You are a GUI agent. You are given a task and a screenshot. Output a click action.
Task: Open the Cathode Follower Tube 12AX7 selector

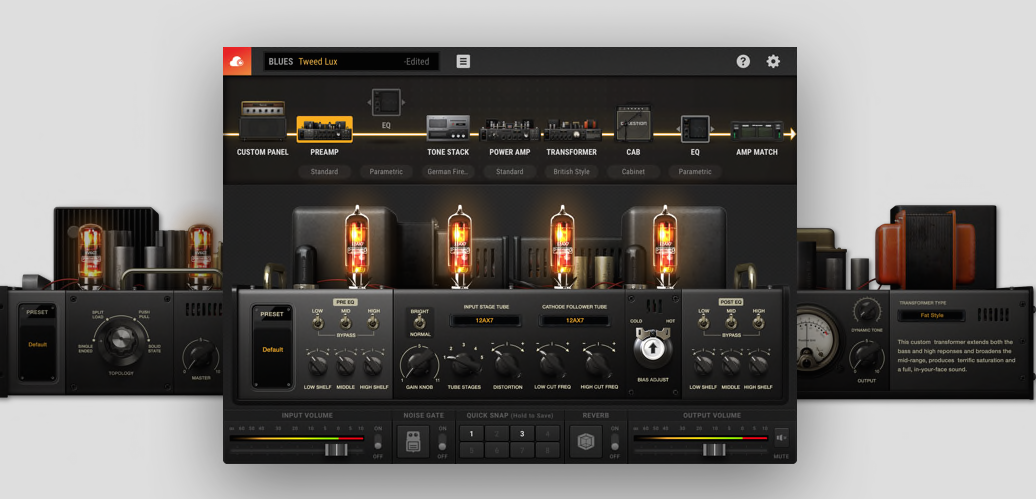[x=574, y=321]
